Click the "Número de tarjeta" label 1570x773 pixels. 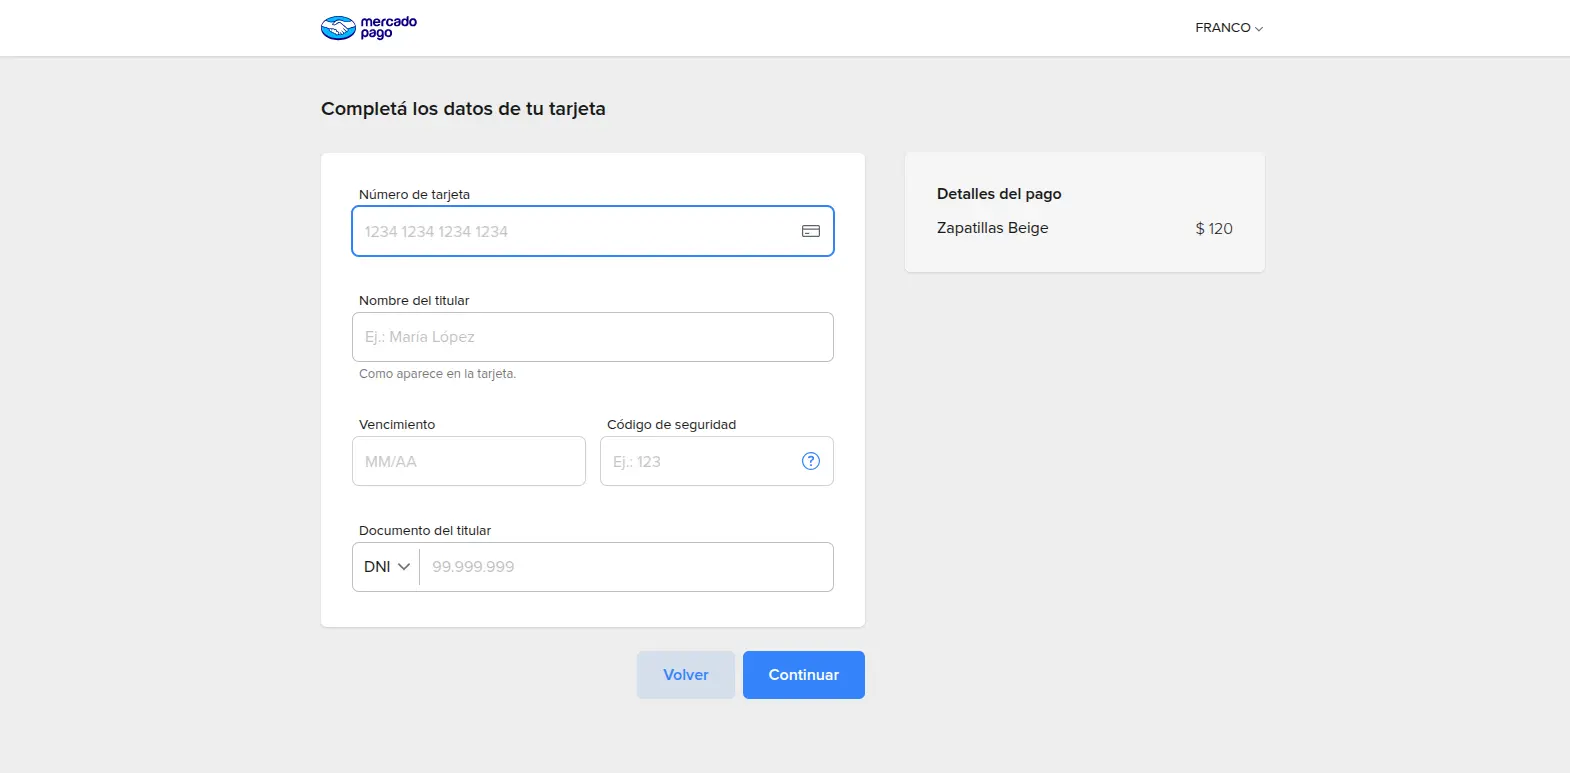pyautogui.click(x=414, y=195)
